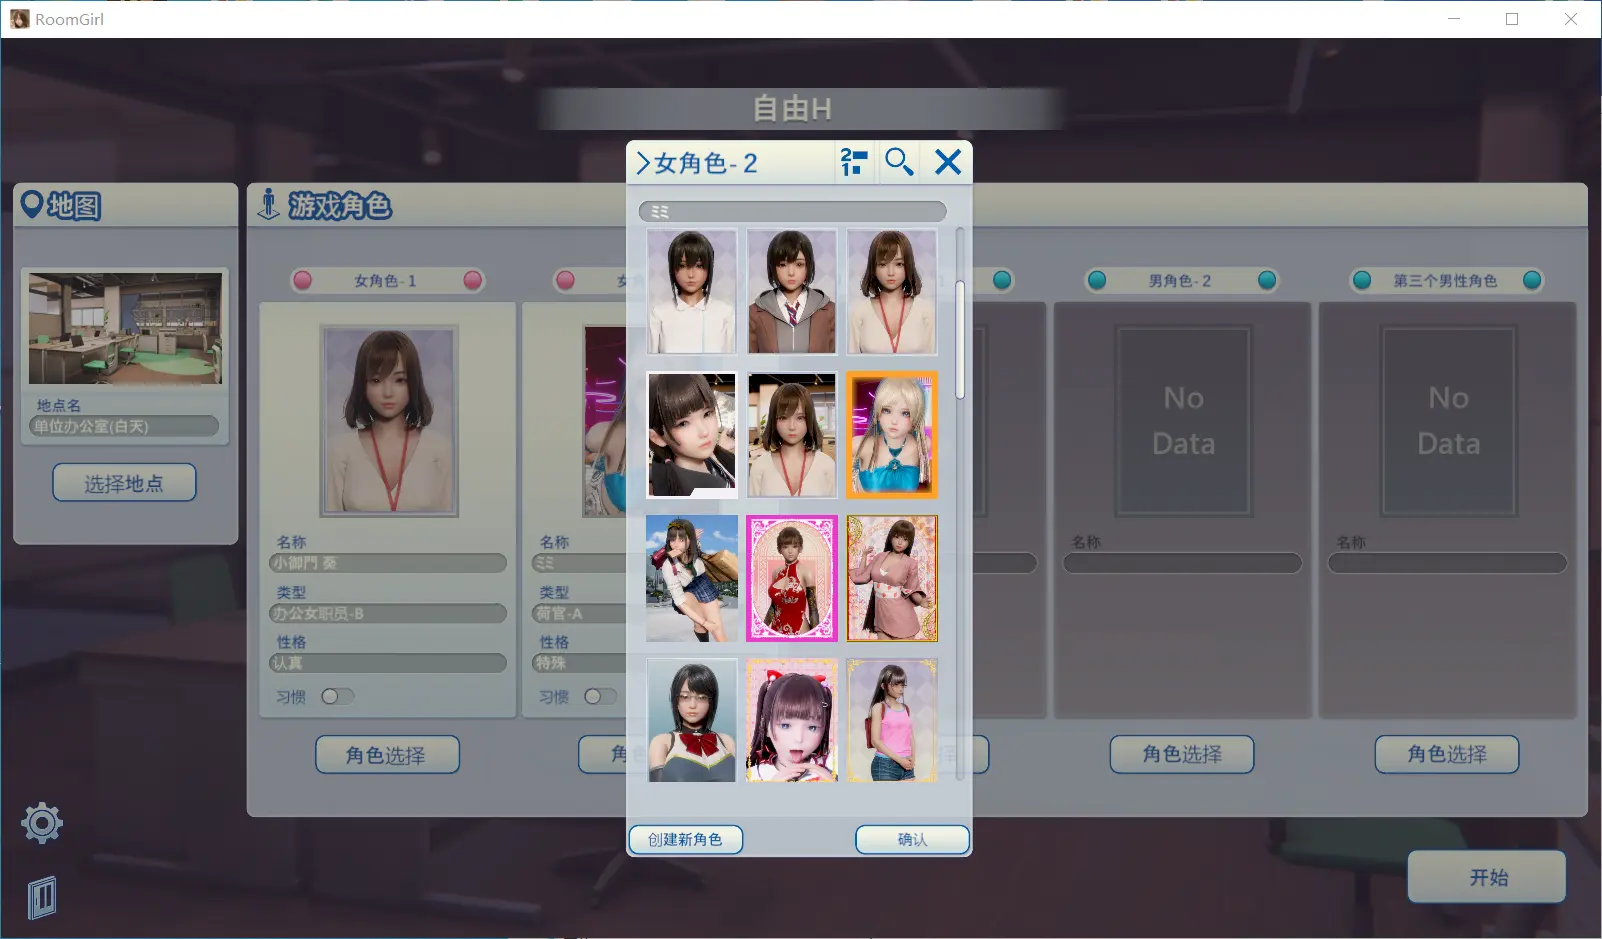The height and width of the screenshot is (939, 1602).
Task: Collapse the dialog using the chevron beside 女角色-2
Action: (x=643, y=163)
